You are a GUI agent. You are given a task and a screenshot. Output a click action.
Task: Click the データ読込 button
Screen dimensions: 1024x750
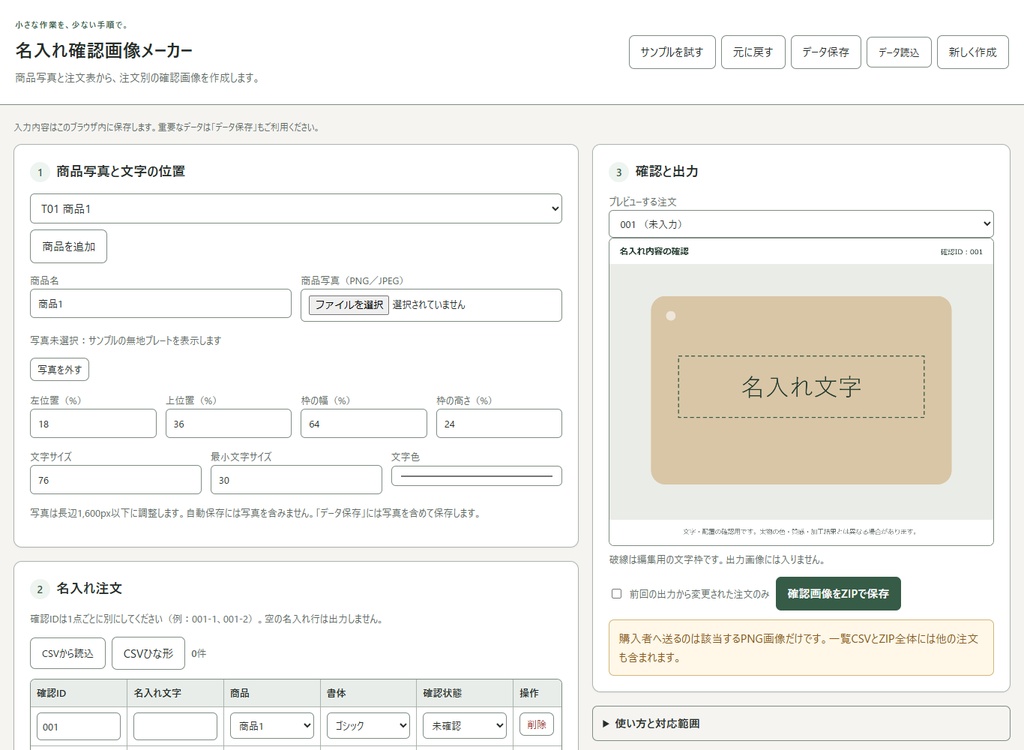point(899,52)
